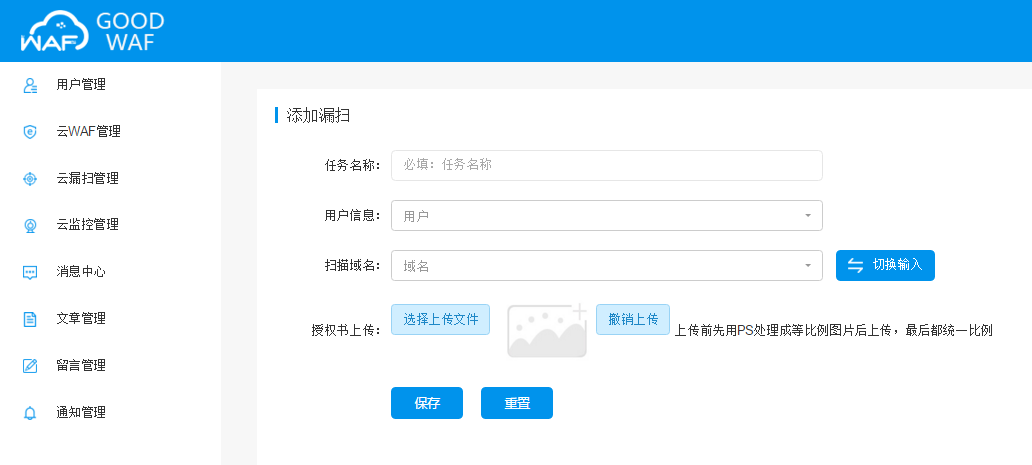The image size is (1032, 465).
Task: Click the 留言管理 edit note icon
Action: click(x=30, y=366)
